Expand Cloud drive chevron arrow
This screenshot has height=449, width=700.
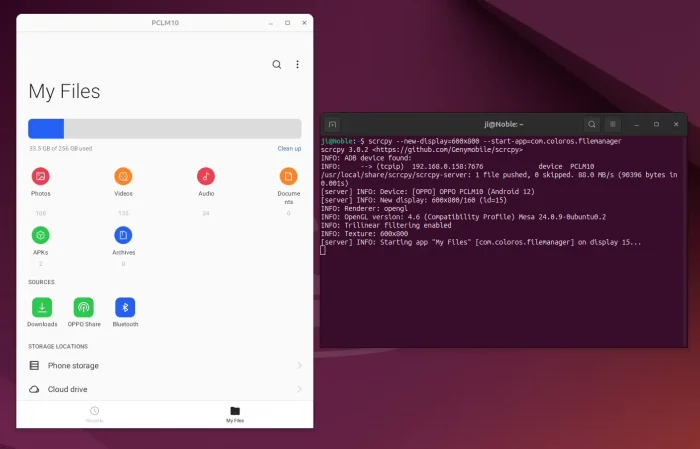coord(299,389)
